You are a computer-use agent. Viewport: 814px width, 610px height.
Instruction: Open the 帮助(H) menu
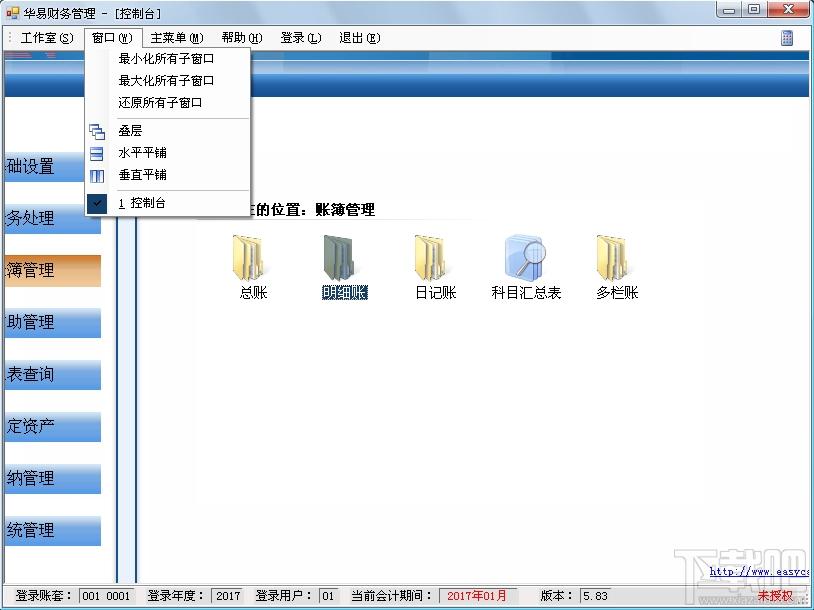pyautogui.click(x=242, y=38)
